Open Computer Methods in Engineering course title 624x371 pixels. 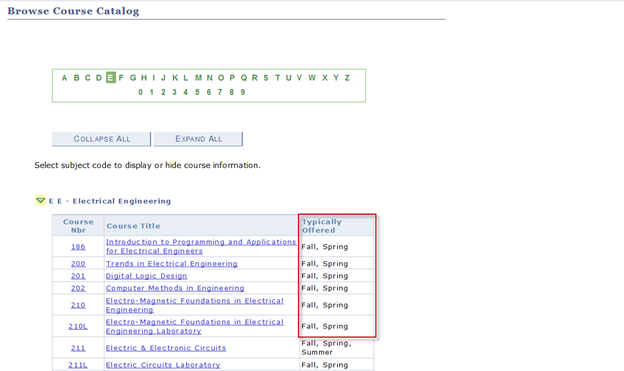[175, 288]
